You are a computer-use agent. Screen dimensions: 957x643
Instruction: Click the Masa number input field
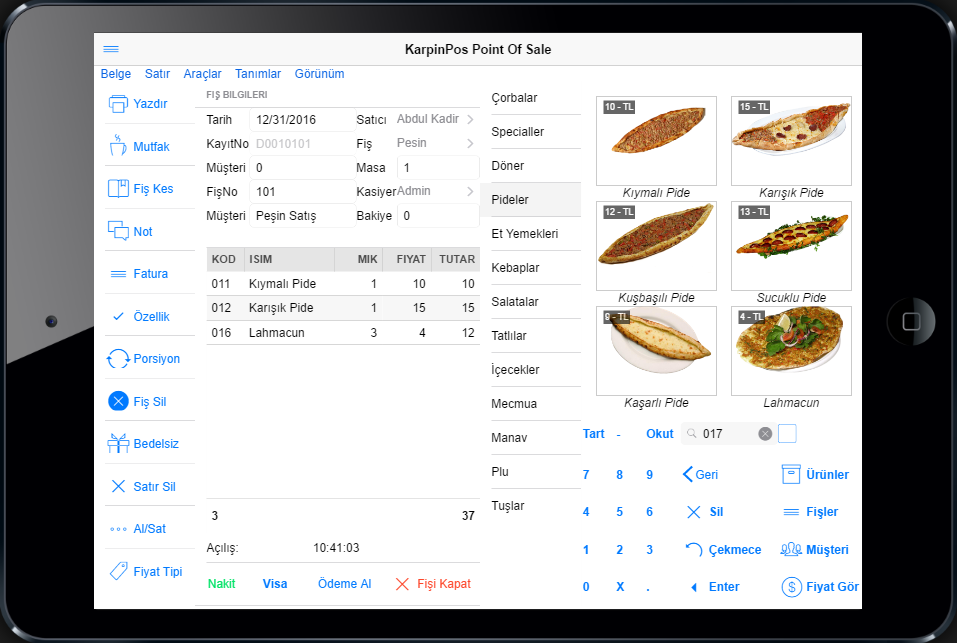click(x=438, y=168)
